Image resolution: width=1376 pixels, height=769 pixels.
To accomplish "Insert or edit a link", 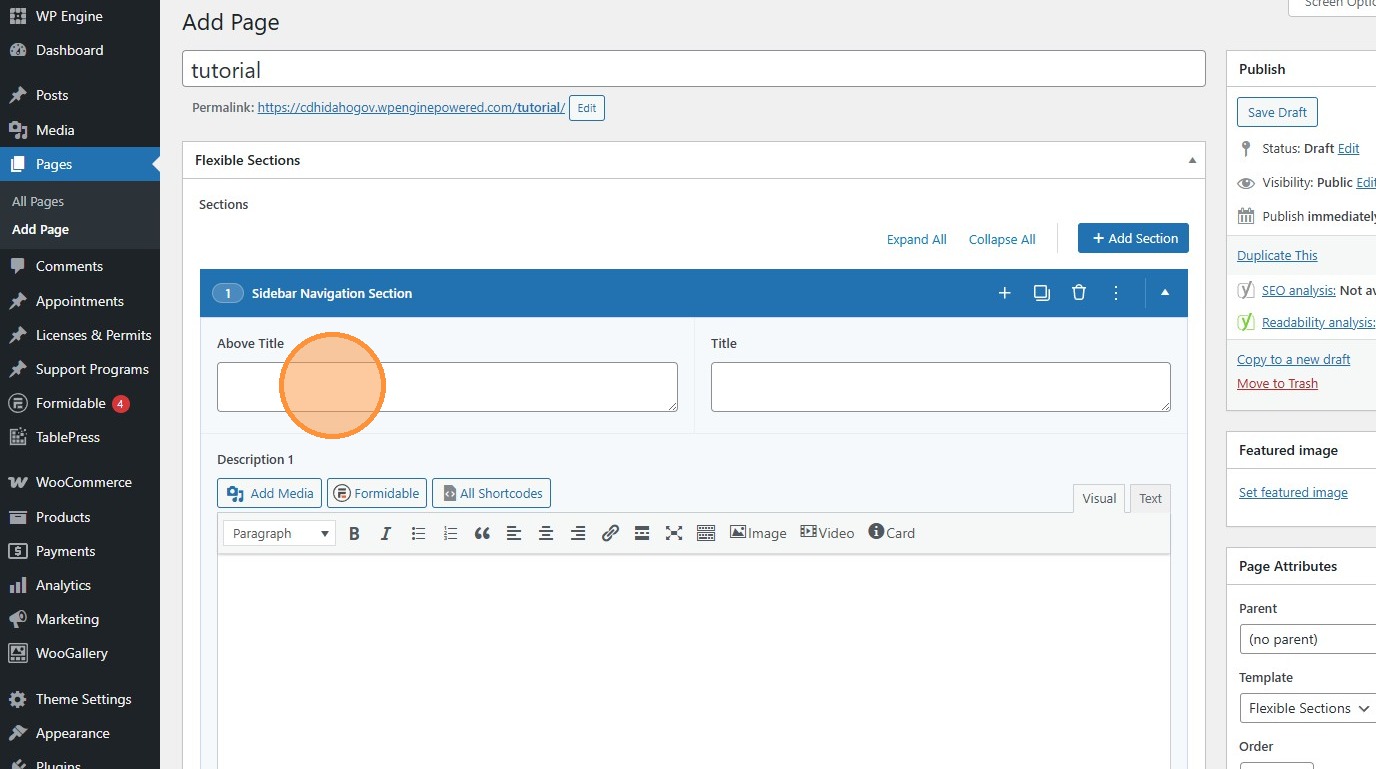I will click(x=610, y=533).
